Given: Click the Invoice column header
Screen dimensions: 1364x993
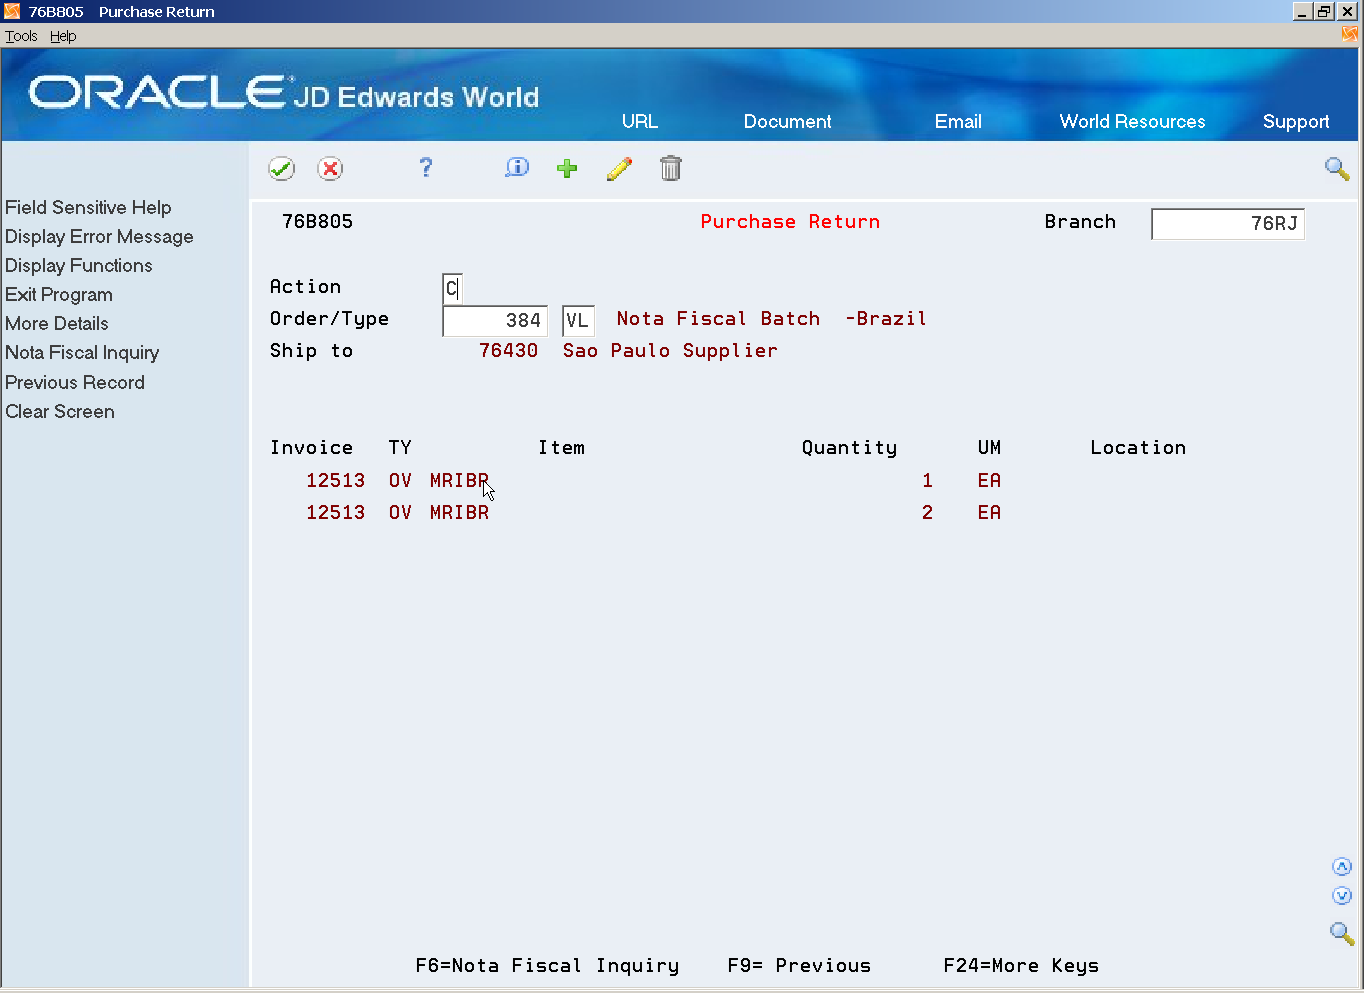Looking at the screenshot, I should (x=311, y=448).
